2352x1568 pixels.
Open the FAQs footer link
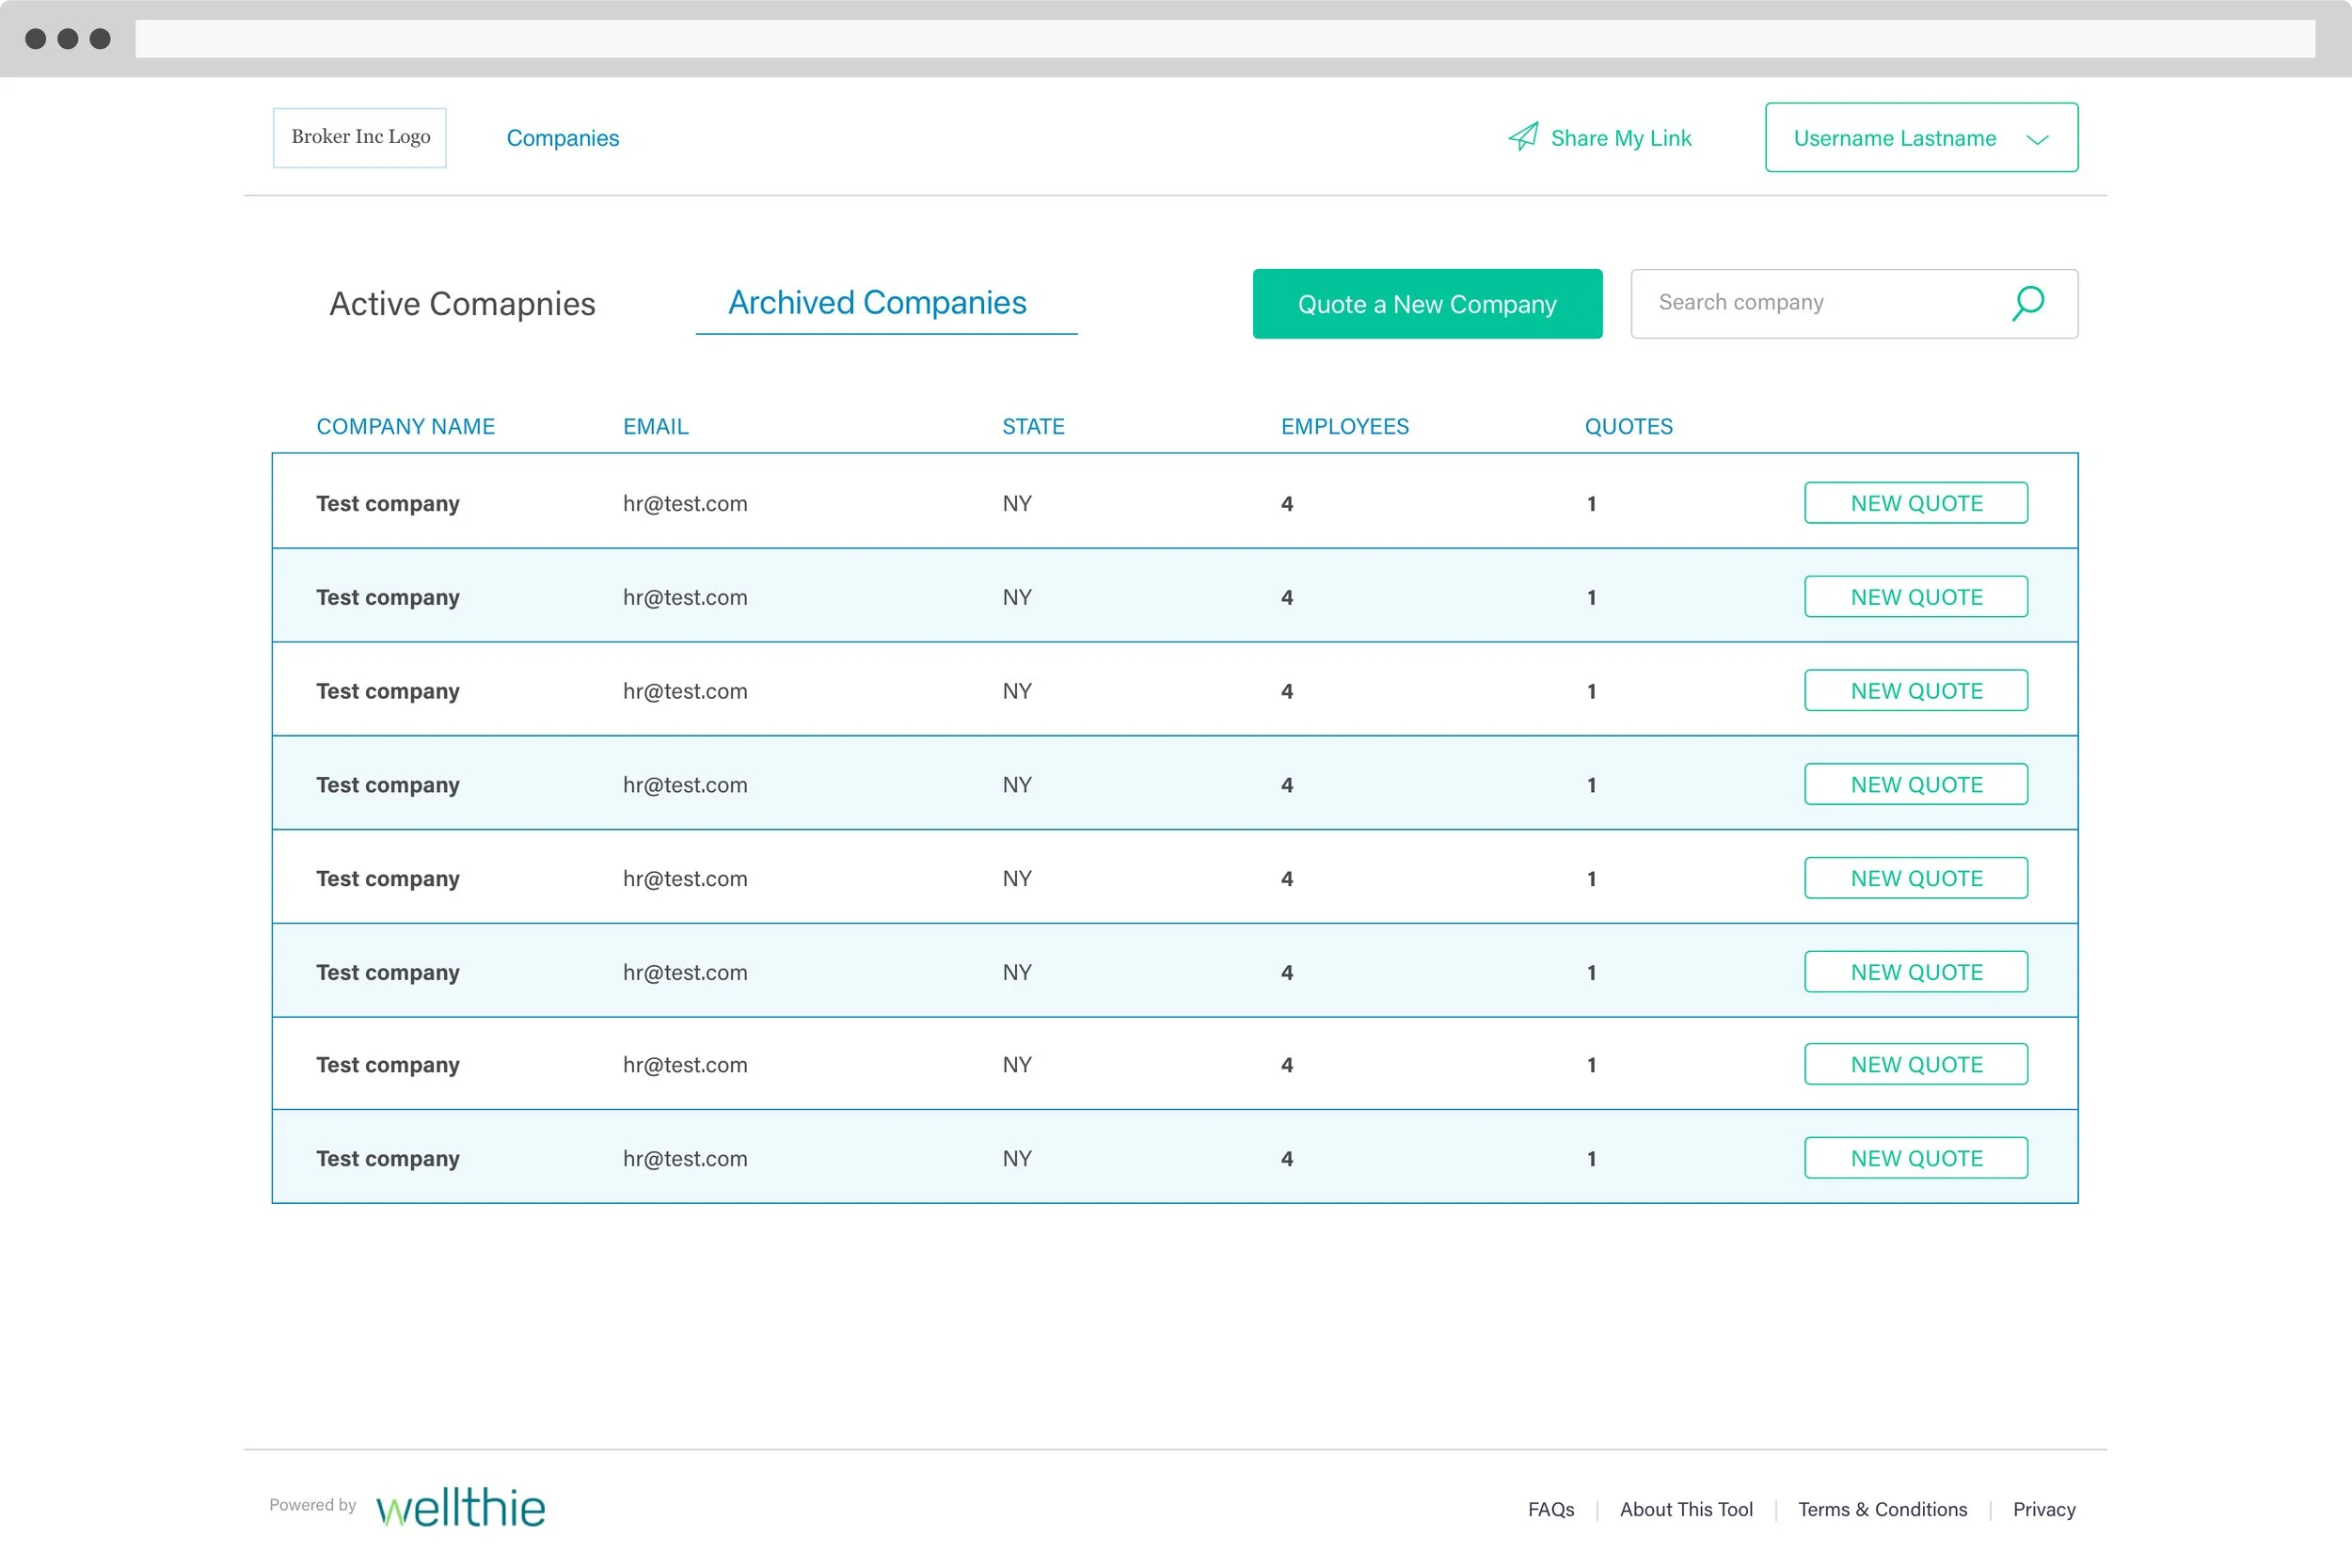point(1550,1509)
